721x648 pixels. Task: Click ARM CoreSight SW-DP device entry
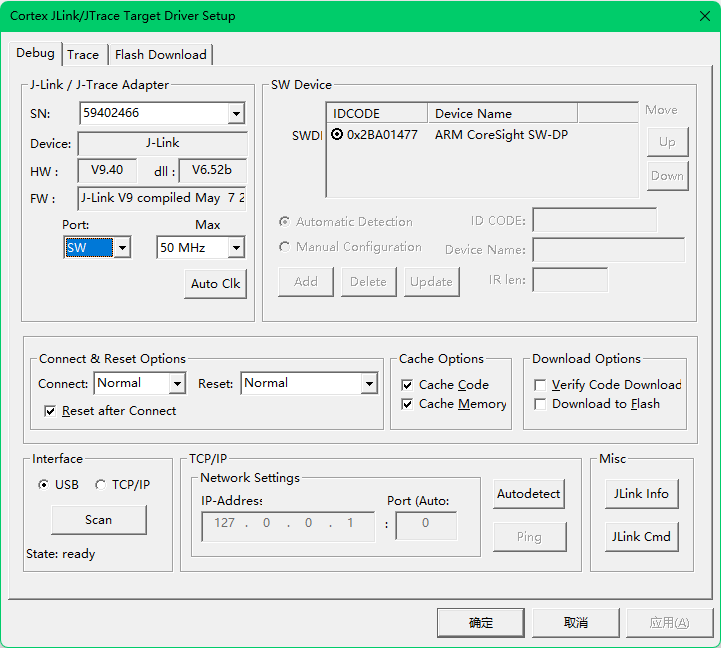tap(502, 135)
